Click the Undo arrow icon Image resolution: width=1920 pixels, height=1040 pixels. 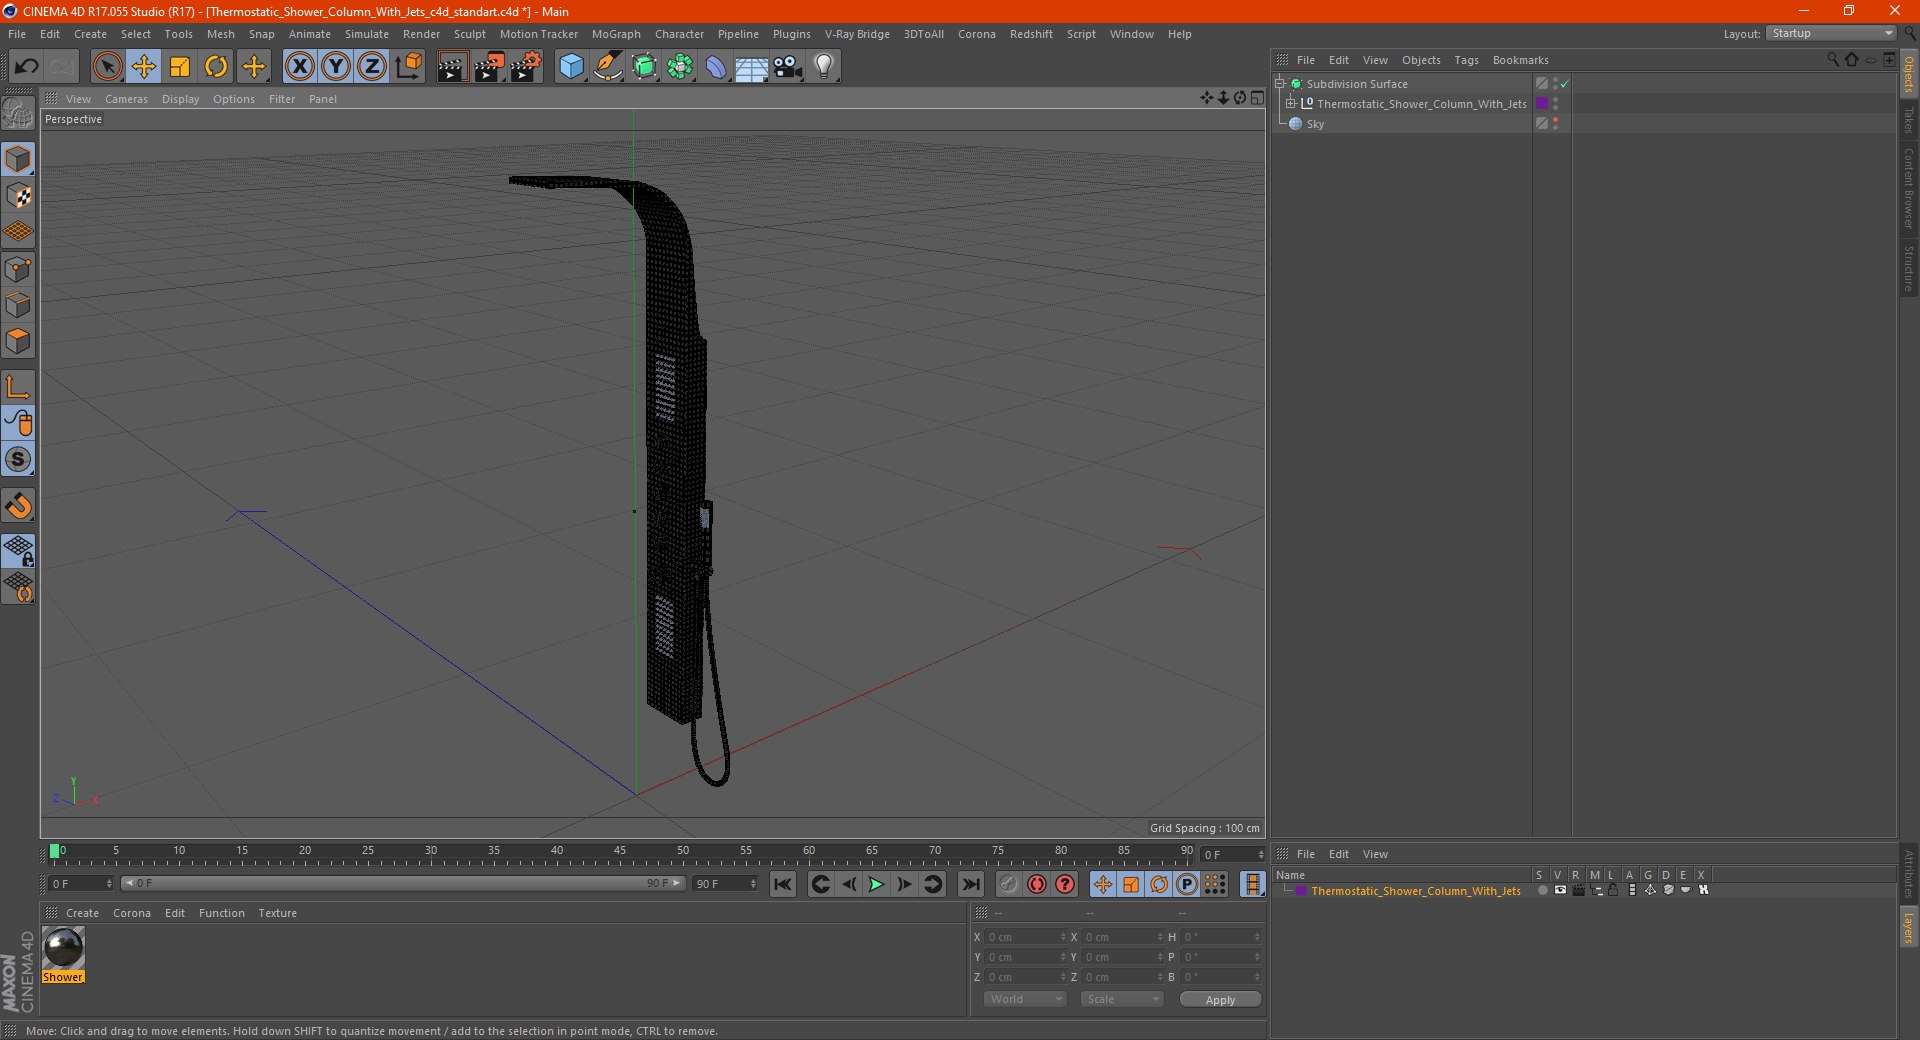tap(27, 67)
